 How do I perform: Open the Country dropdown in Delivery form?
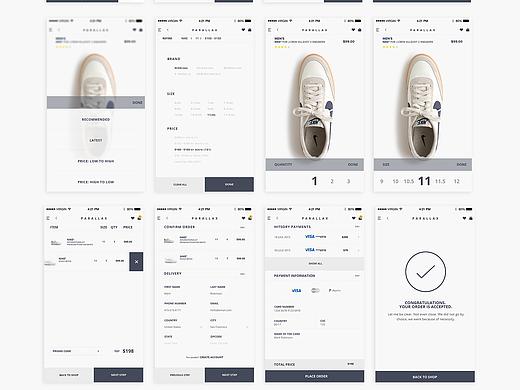point(183,327)
